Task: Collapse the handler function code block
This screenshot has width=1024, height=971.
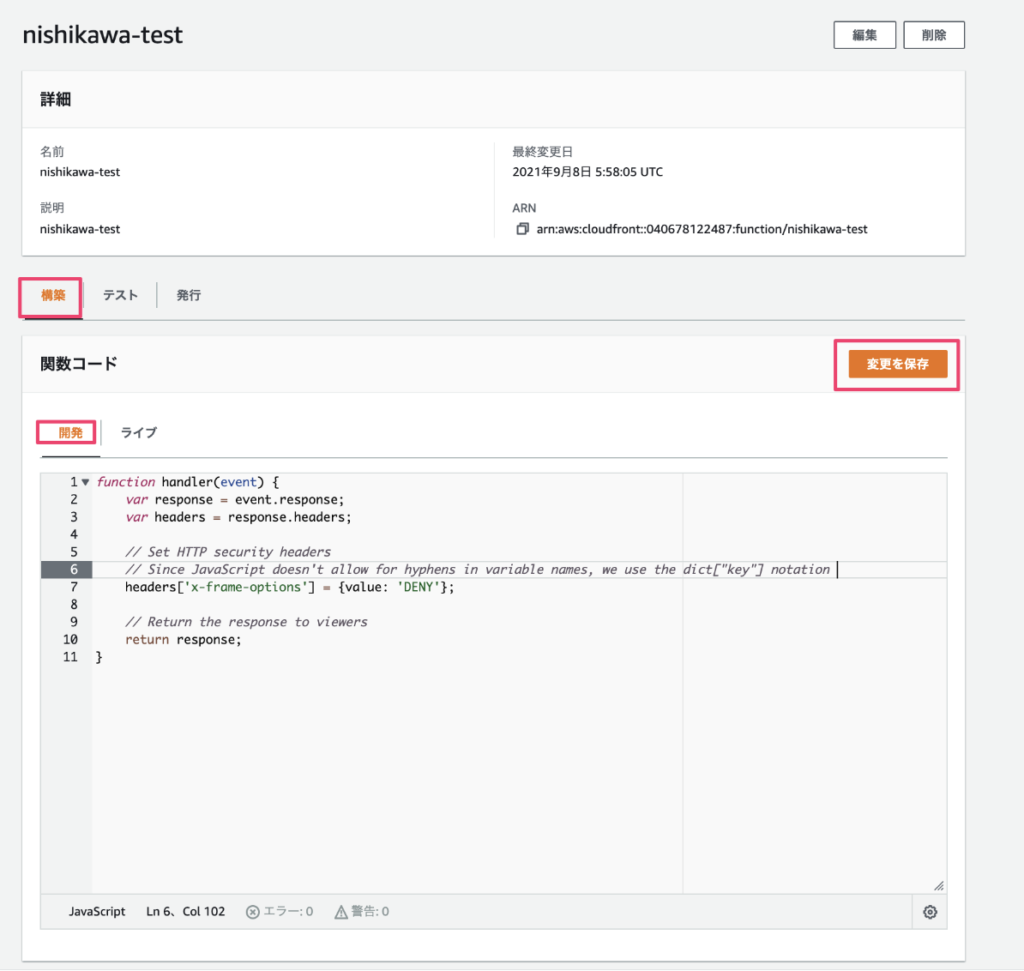Action: click(x=84, y=481)
